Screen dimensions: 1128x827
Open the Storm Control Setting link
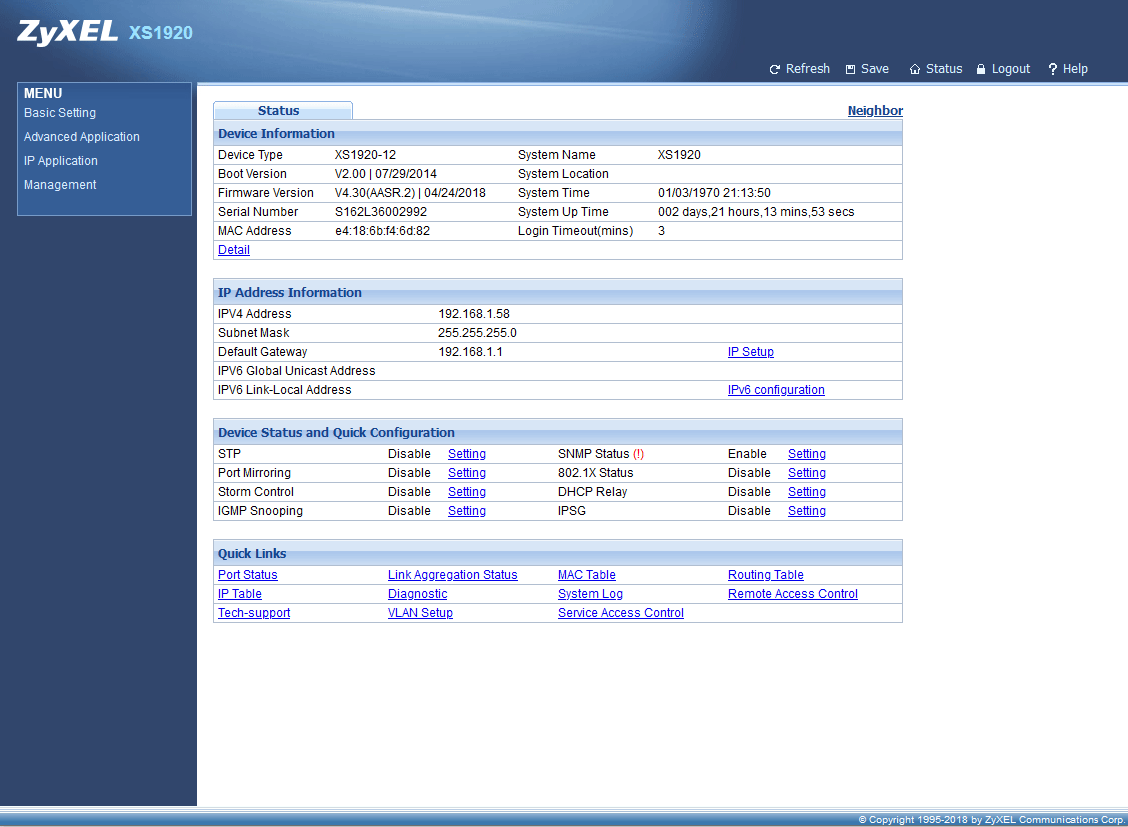pyautogui.click(x=466, y=492)
